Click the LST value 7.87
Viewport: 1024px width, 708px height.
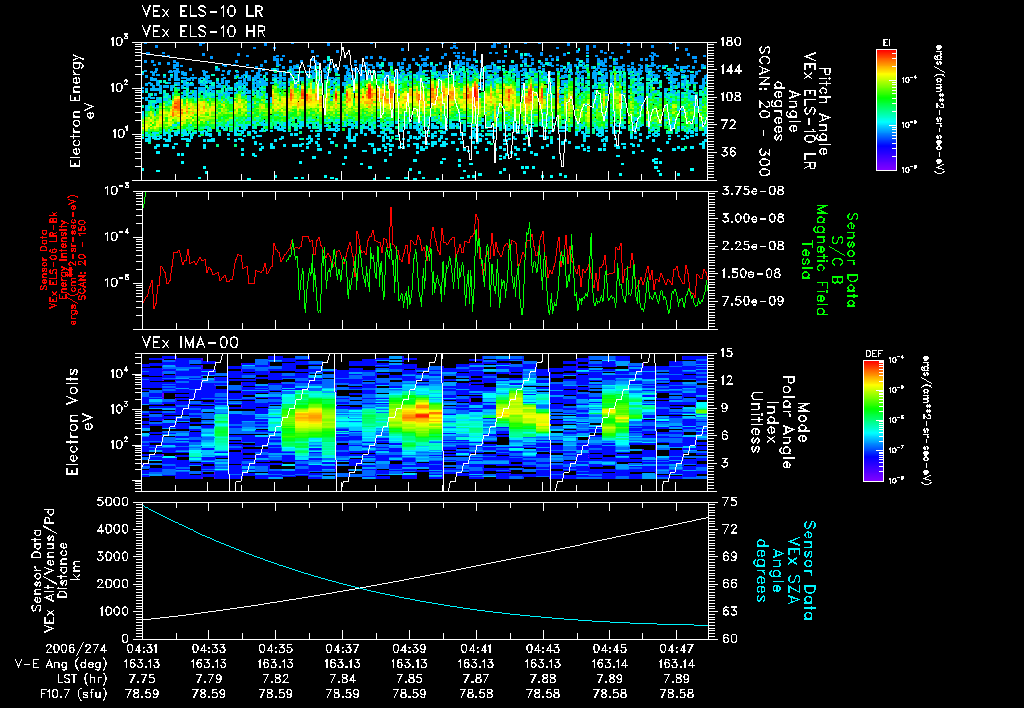tap(476, 680)
